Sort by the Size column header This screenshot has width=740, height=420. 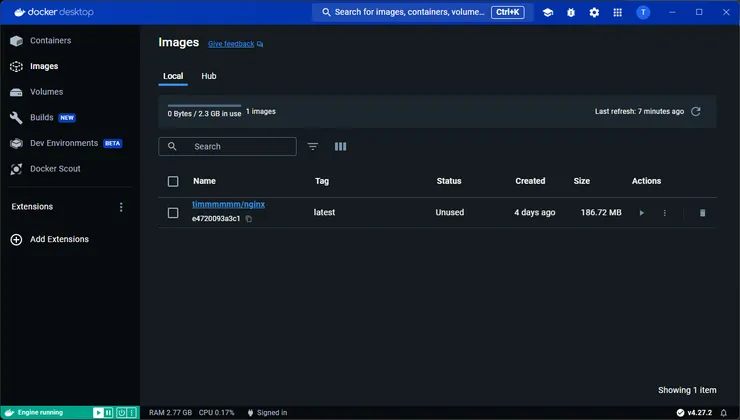581,181
